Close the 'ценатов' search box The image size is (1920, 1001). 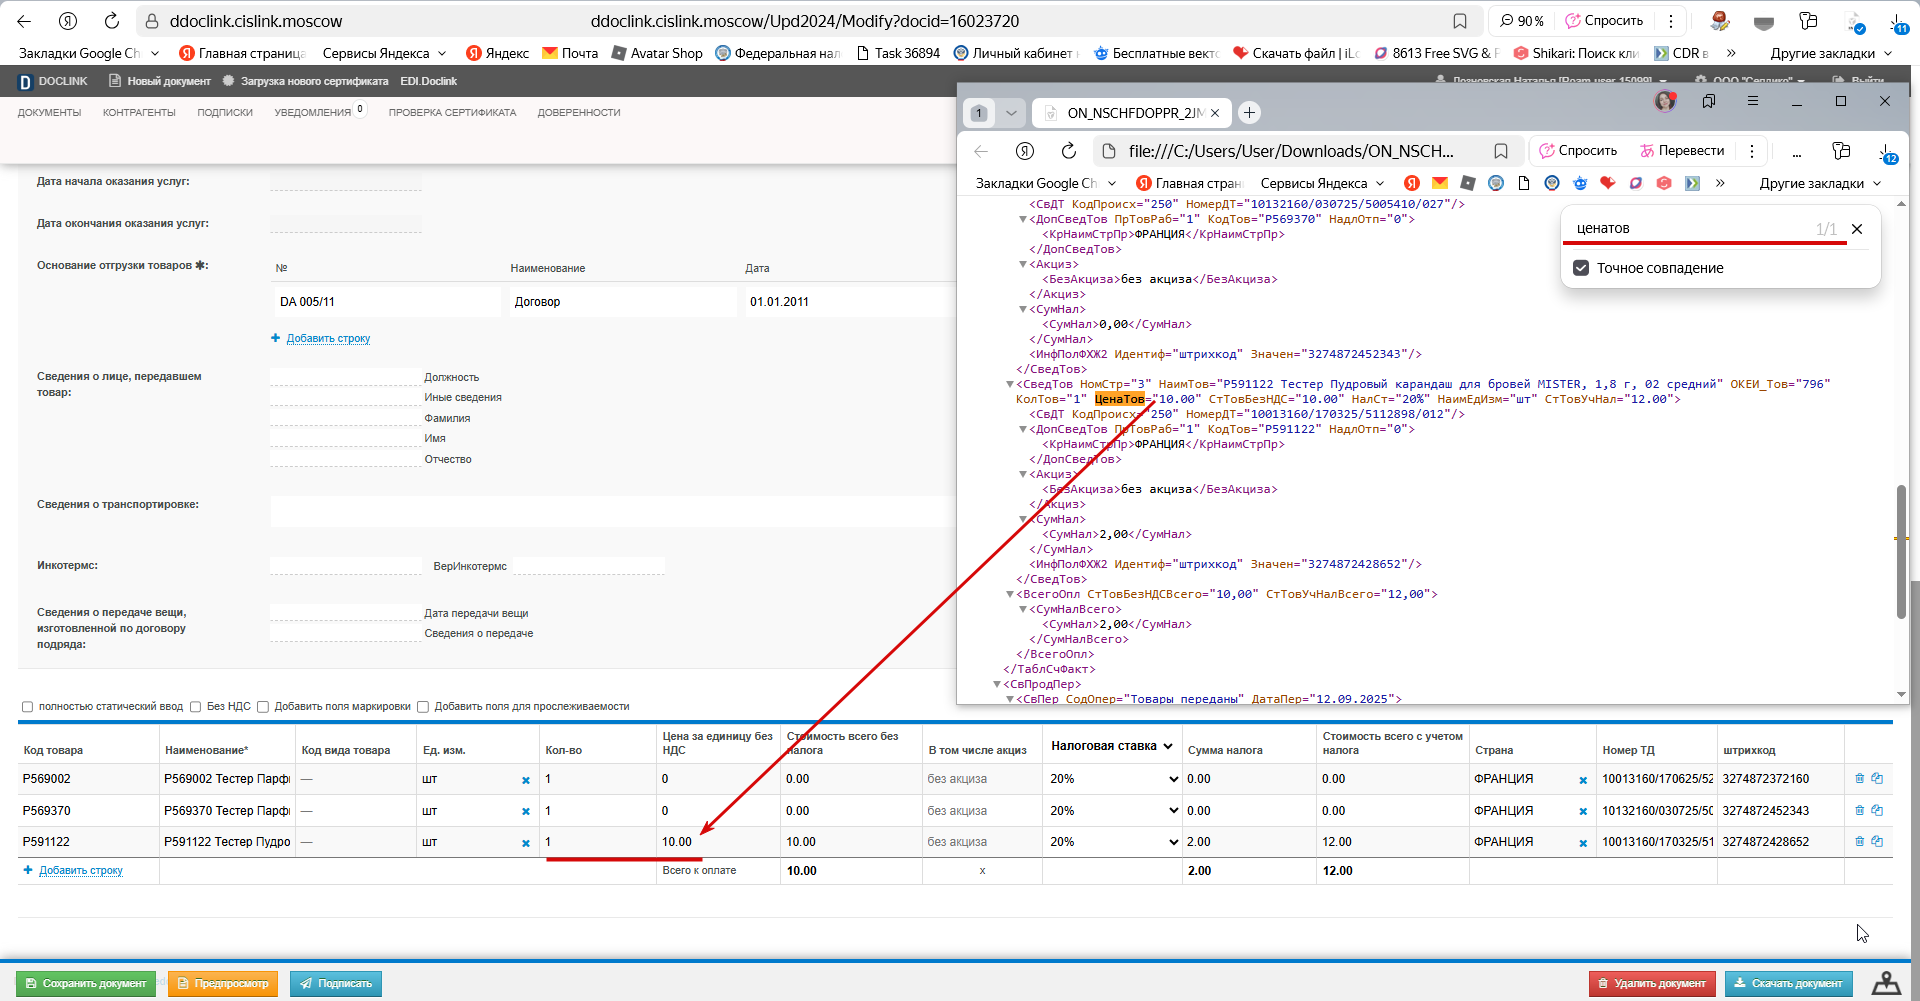pos(1857,229)
